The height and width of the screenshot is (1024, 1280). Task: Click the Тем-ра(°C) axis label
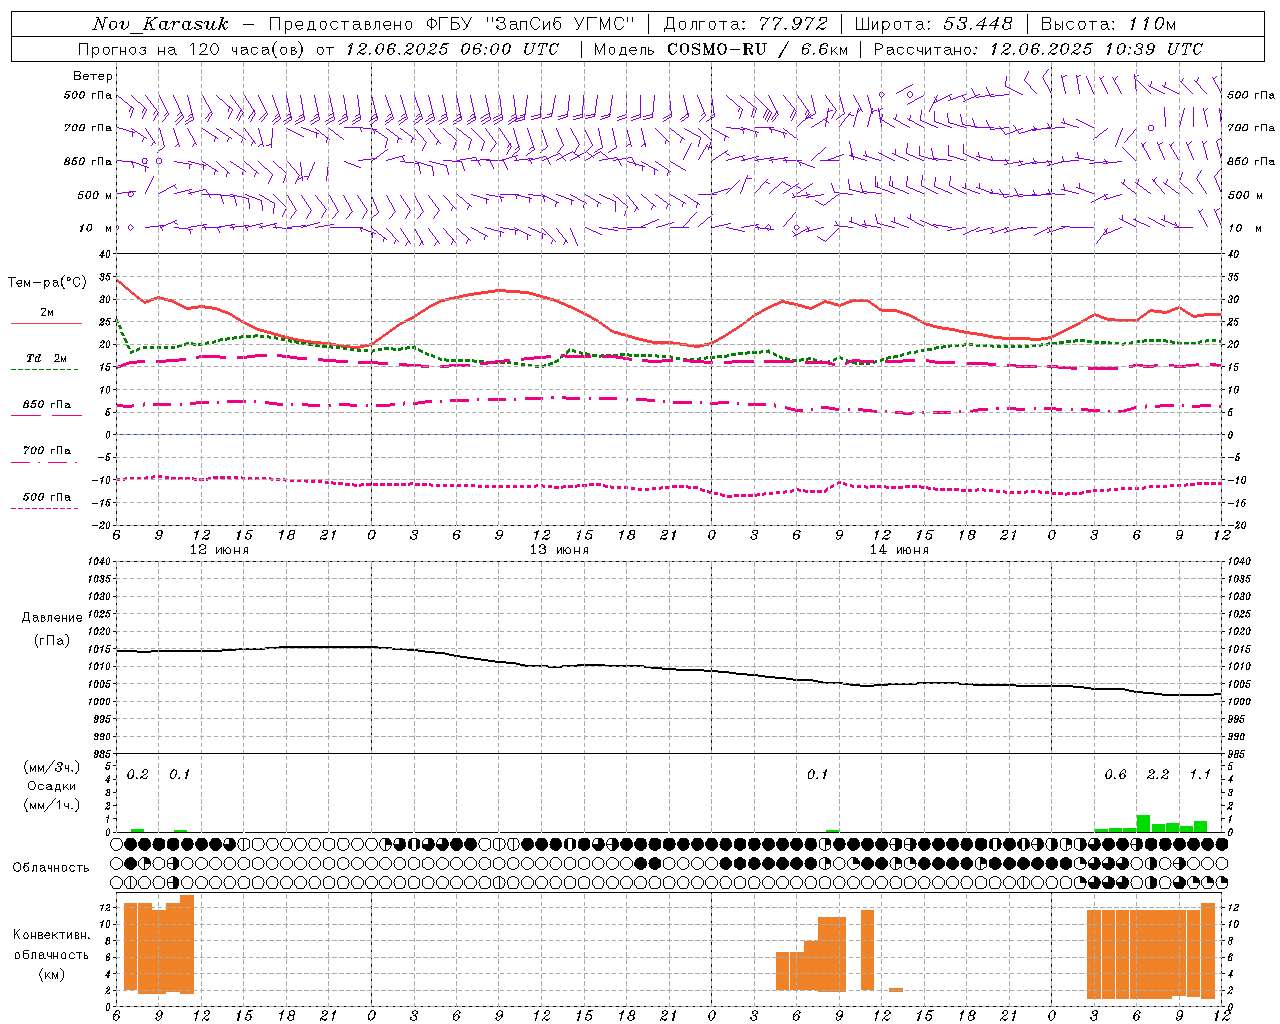(x=47, y=283)
